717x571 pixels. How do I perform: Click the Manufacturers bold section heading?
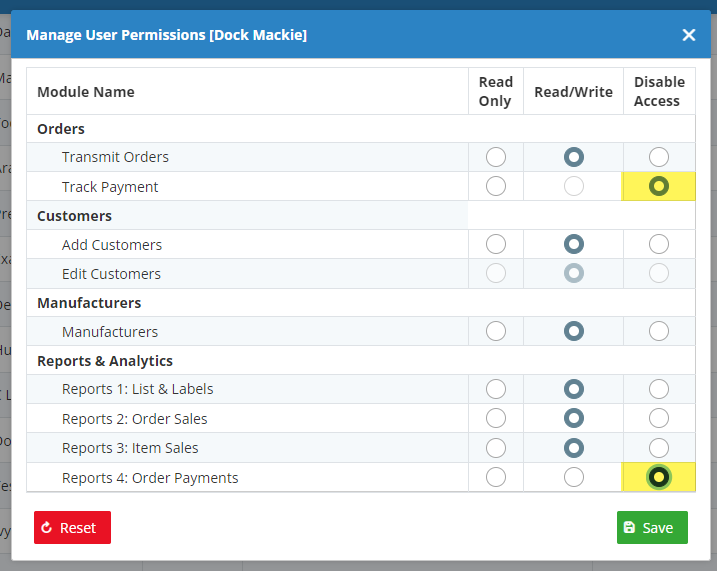tap(89, 303)
